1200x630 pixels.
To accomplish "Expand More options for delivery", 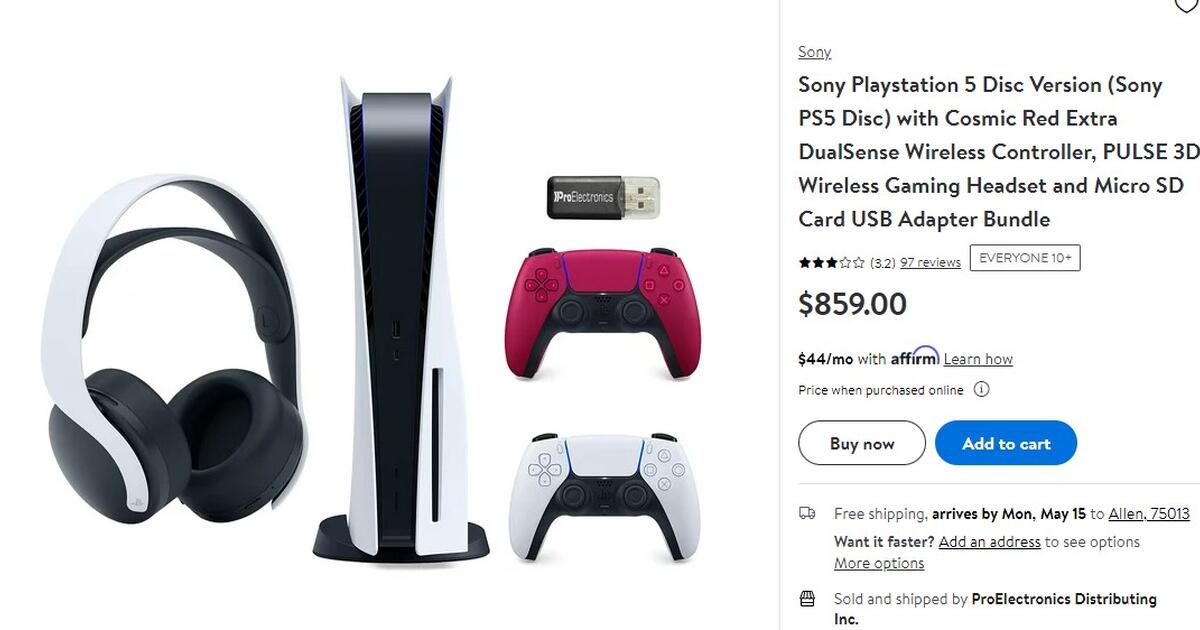I will pos(878,563).
